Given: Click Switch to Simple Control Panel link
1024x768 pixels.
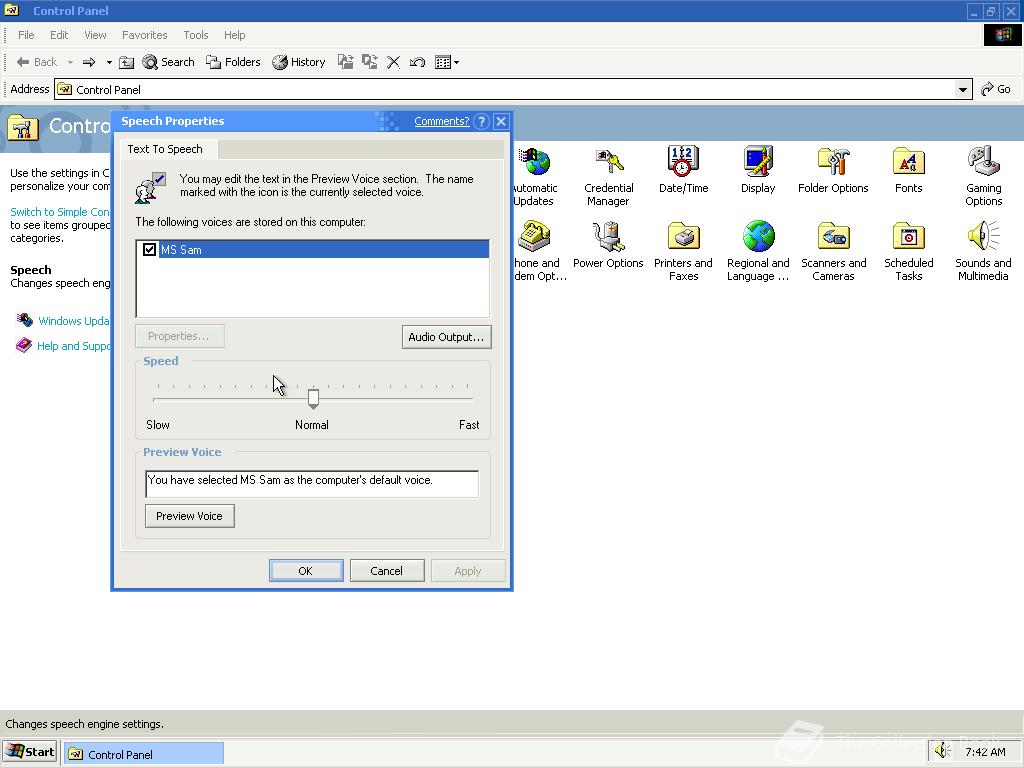Looking at the screenshot, I should [60, 212].
